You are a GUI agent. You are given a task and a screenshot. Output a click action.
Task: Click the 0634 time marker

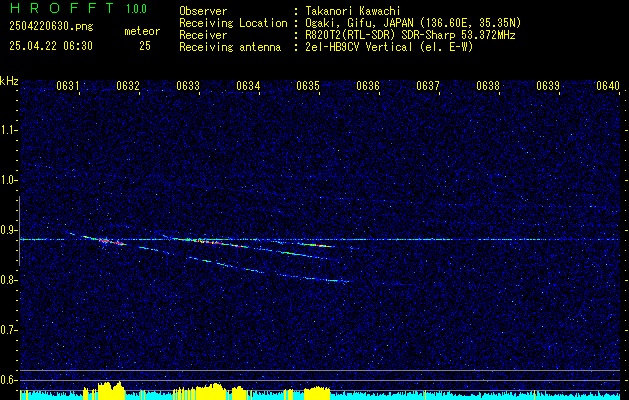248,85
